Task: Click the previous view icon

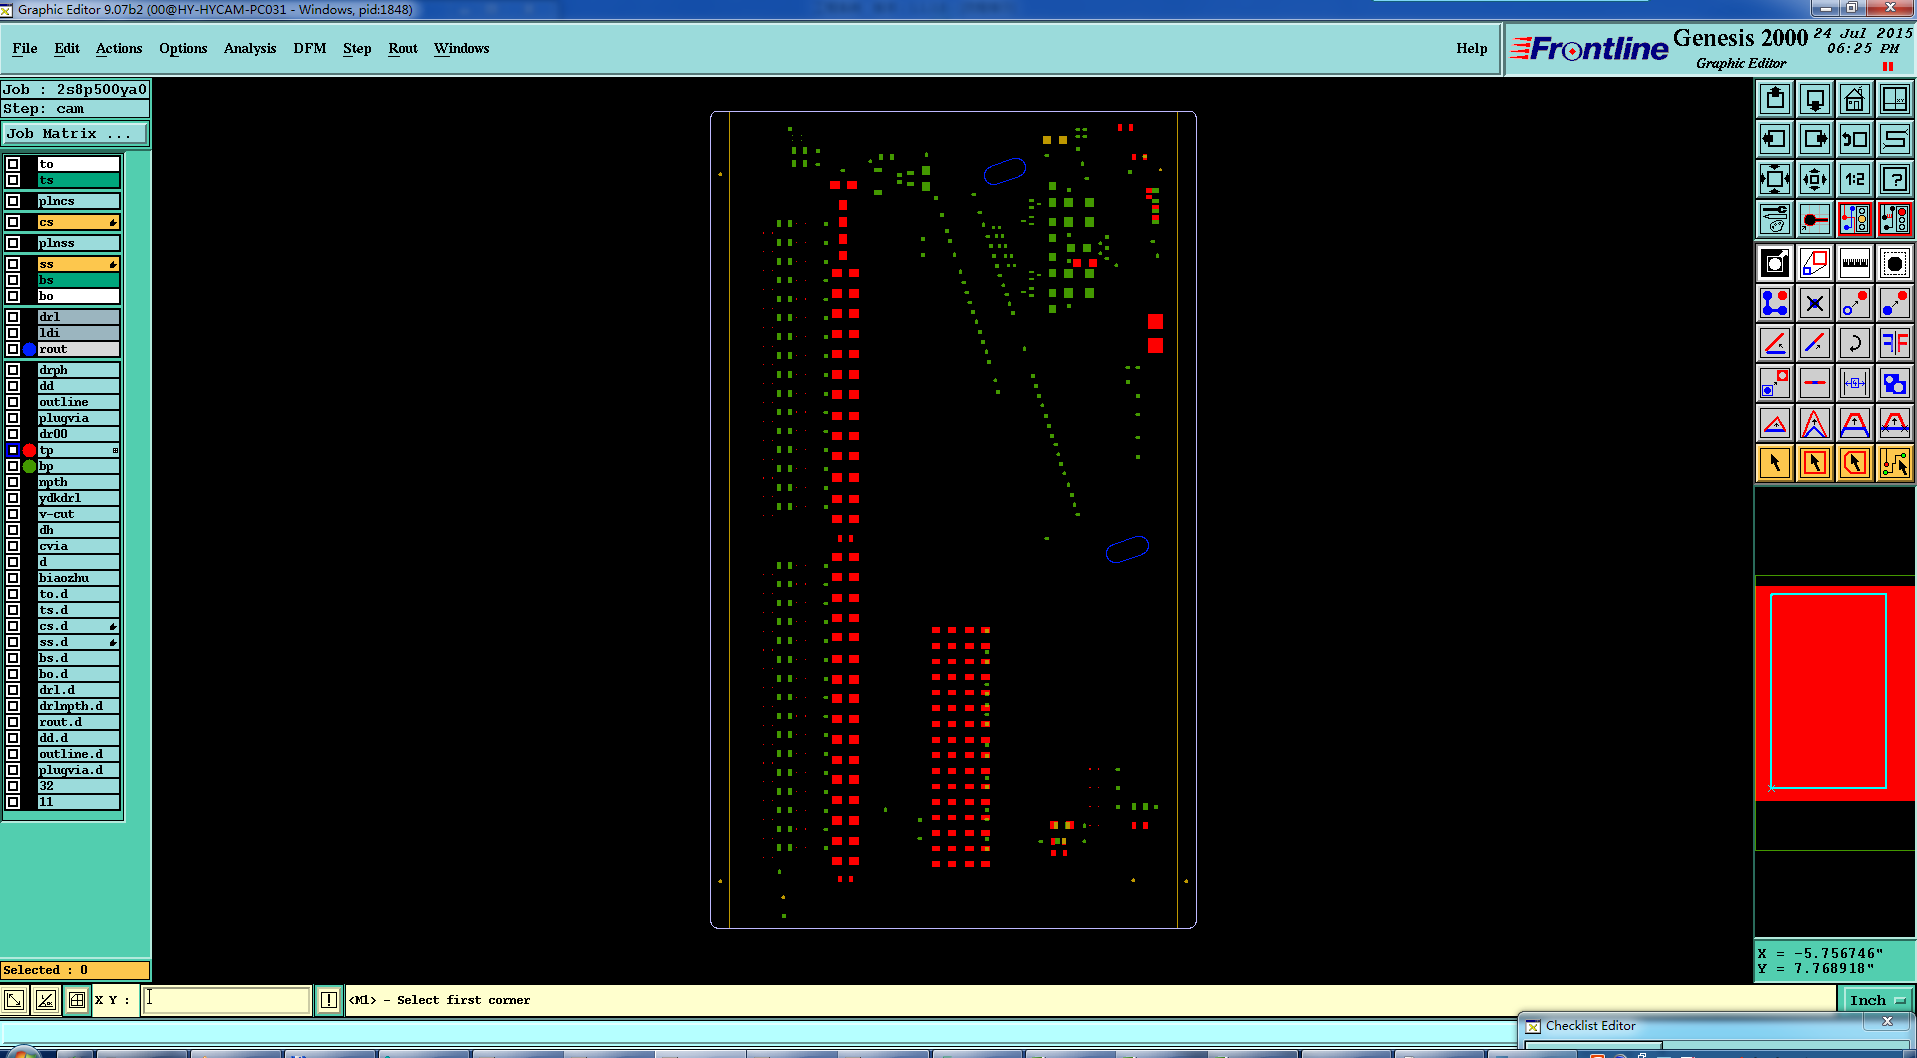Action: (x=1855, y=139)
